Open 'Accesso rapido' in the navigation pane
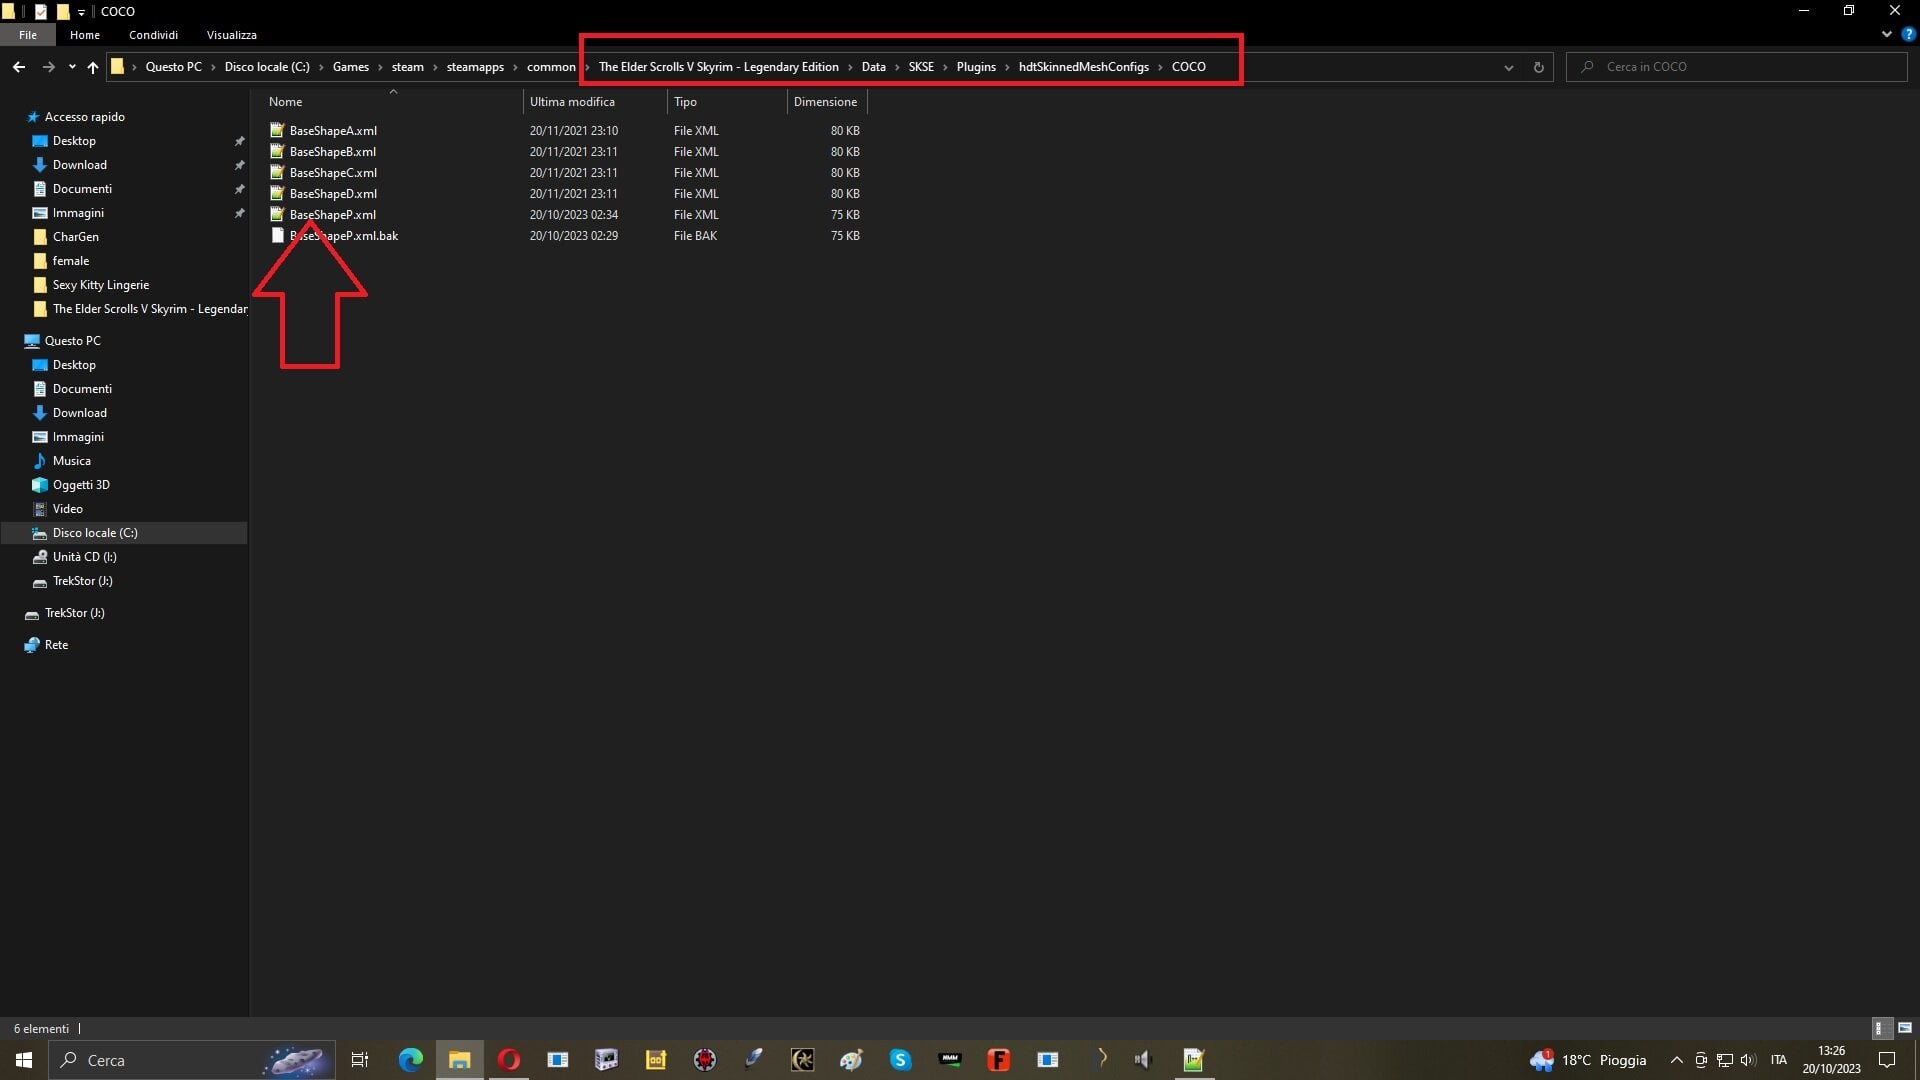Image resolution: width=1920 pixels, height=1080 pixels. coord(84,117)
